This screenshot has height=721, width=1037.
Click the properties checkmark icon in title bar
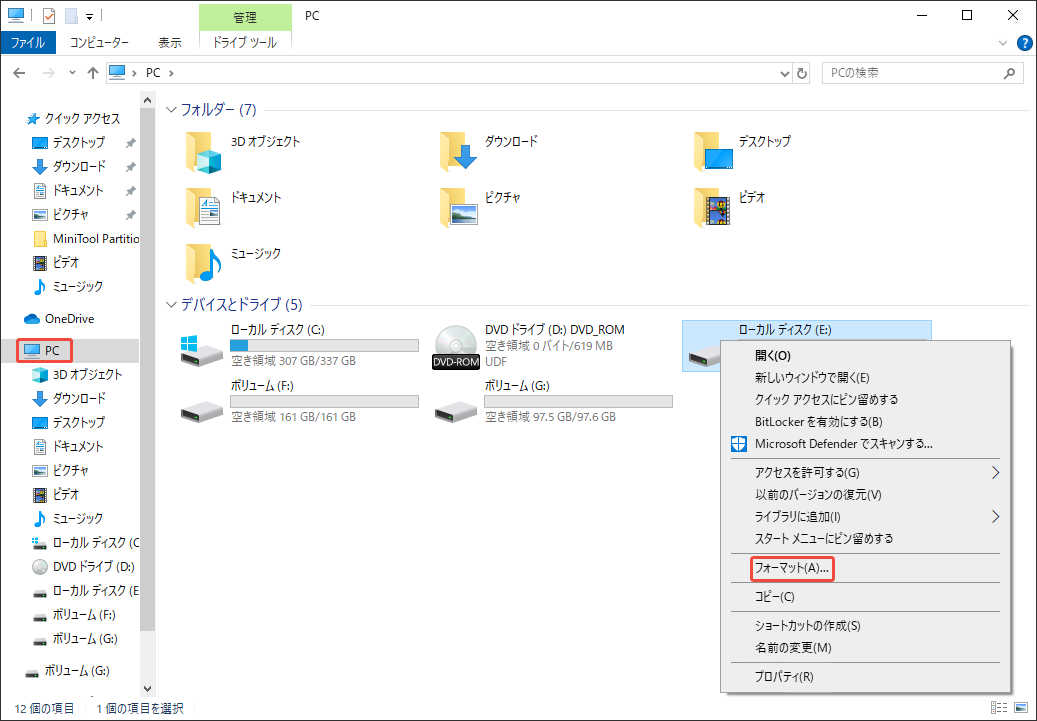49,15
